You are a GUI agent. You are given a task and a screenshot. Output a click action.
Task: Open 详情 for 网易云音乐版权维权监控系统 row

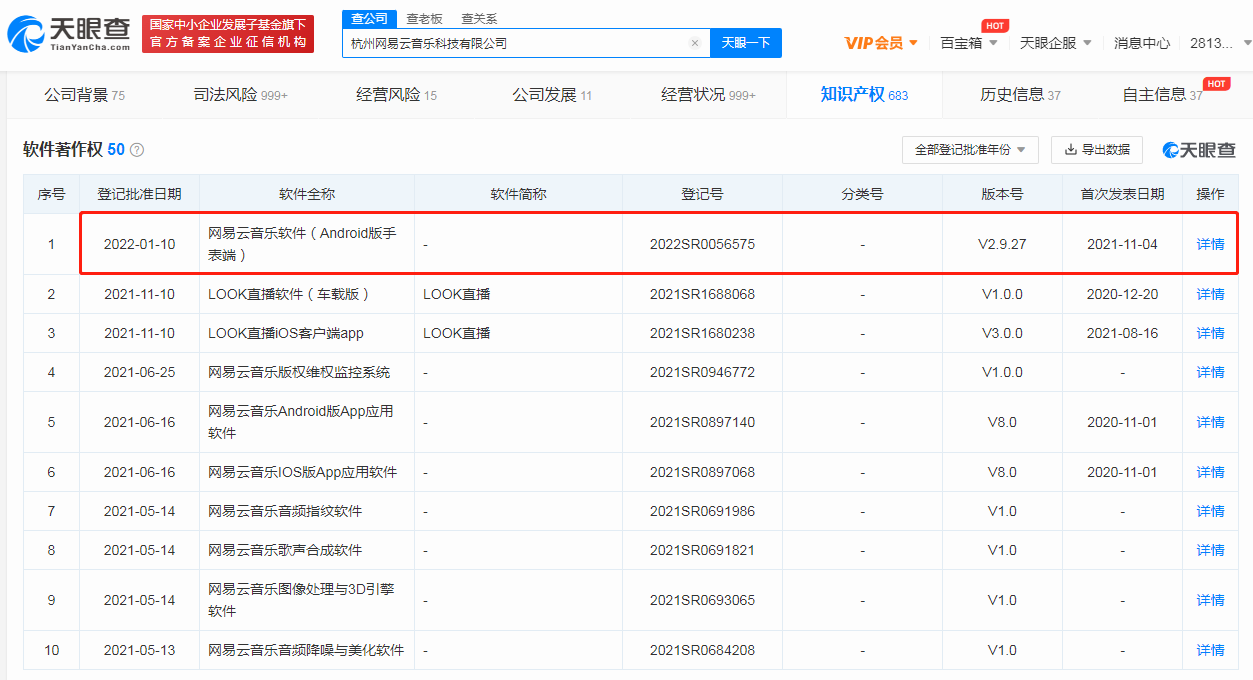1210,372
